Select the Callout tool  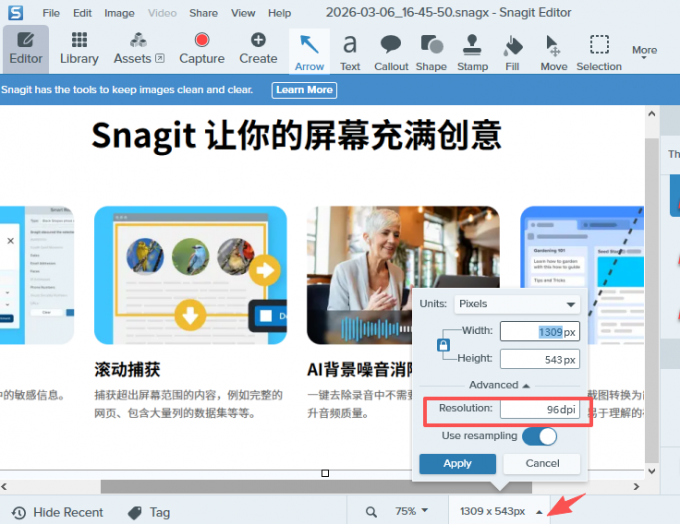click(391, 52)
